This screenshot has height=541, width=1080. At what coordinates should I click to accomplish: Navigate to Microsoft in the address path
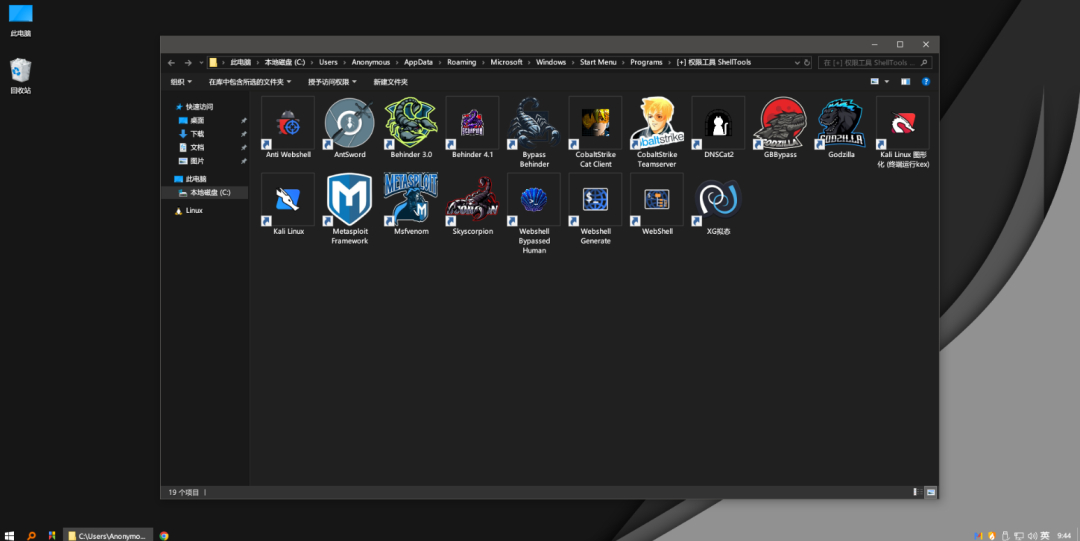[x=506, y=62]
